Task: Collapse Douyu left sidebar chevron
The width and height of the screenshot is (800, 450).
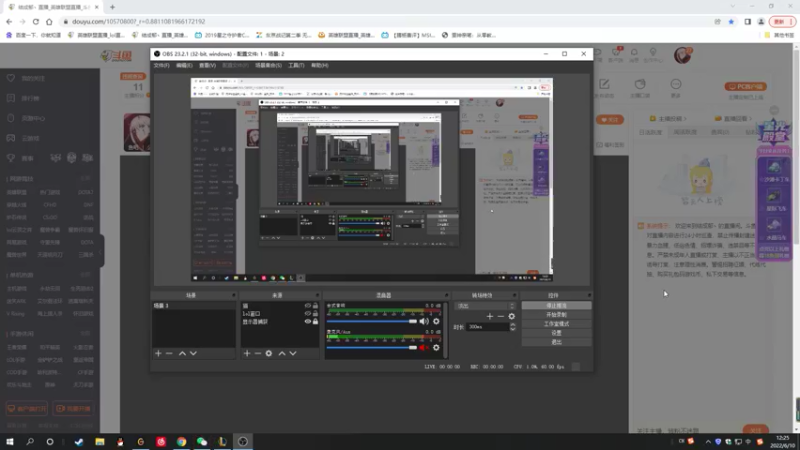Action: click(102, 251)
